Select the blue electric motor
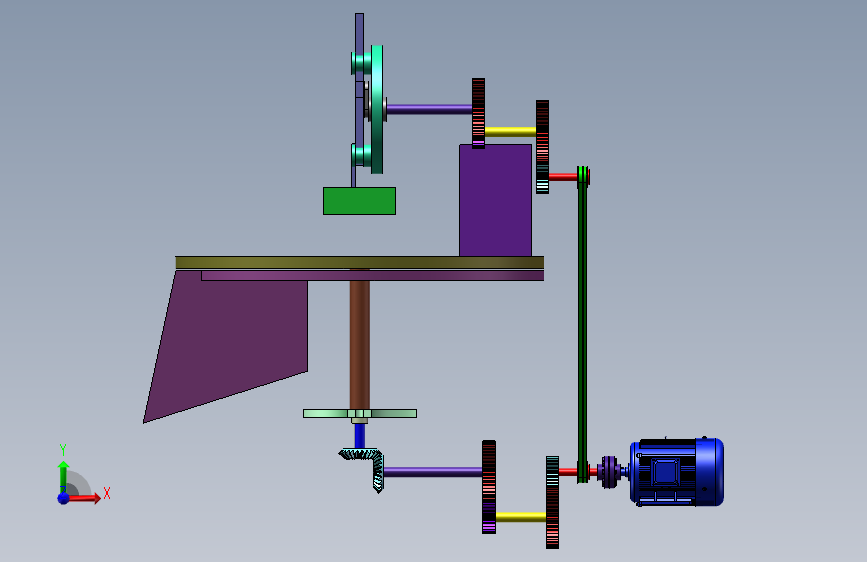 [x=677, y=471]
